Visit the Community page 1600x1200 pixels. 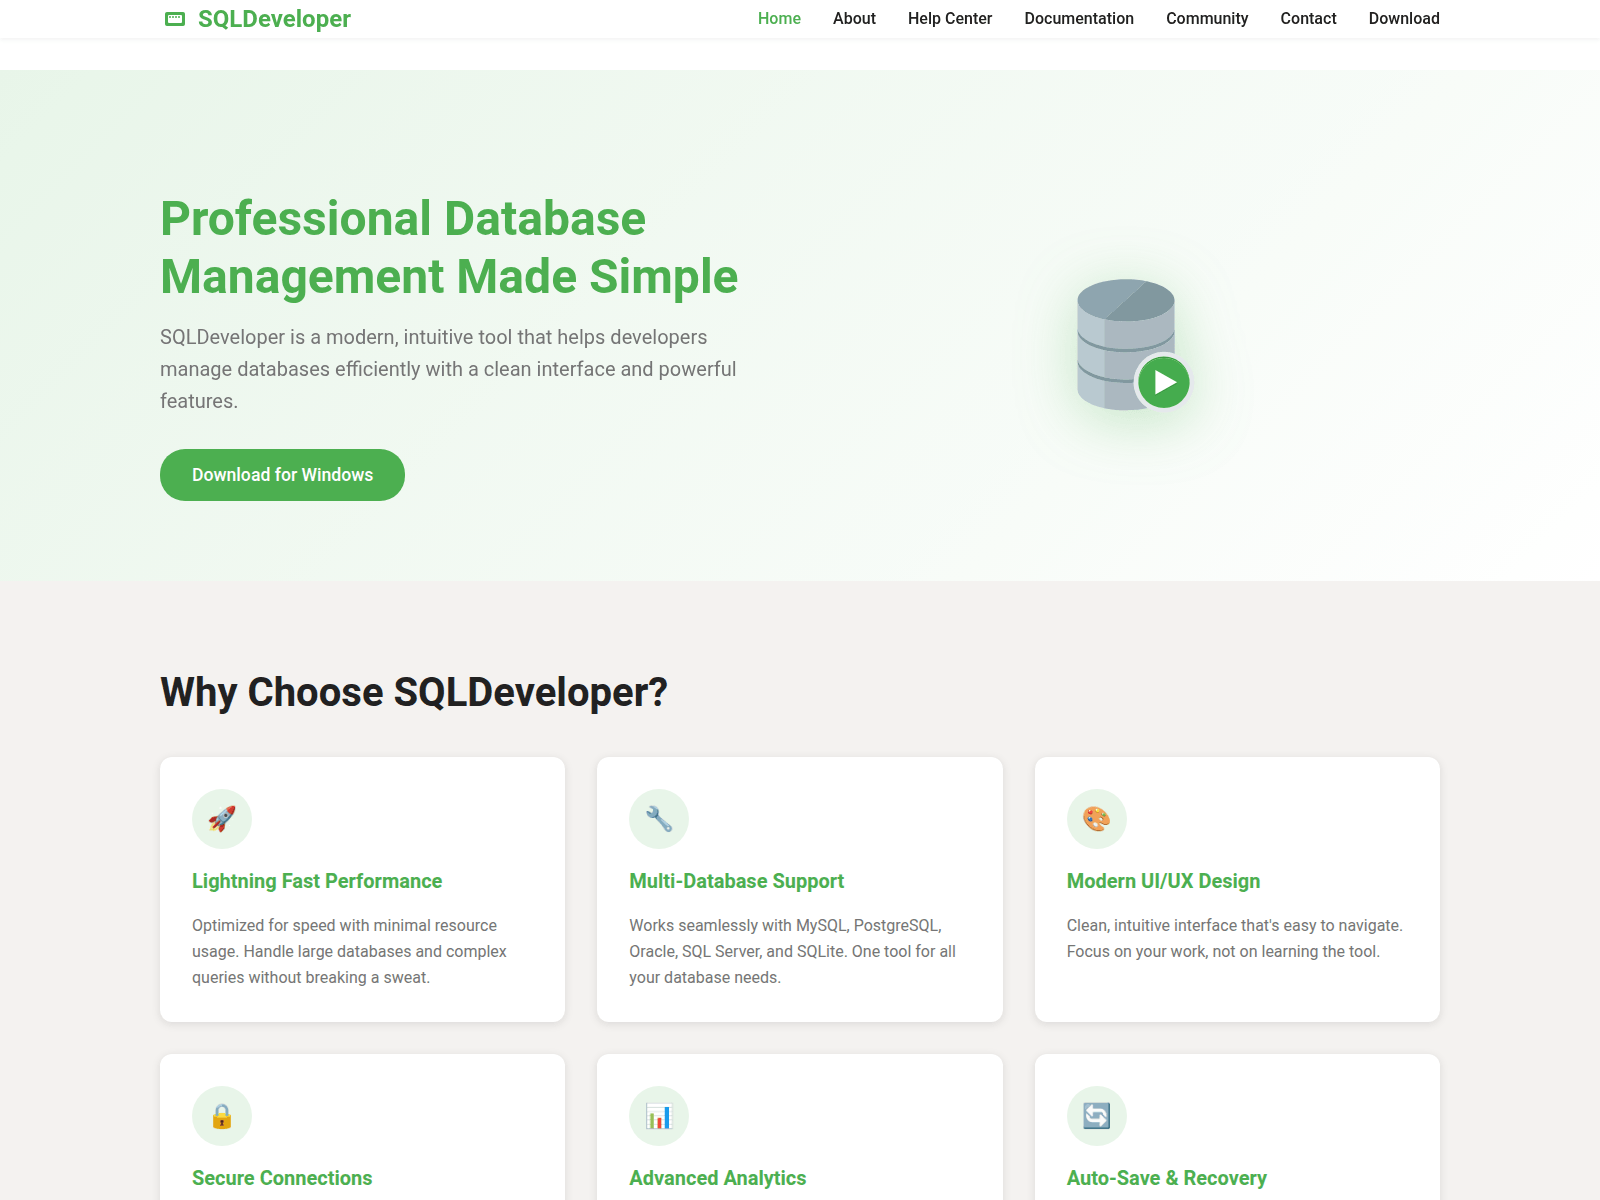click(x=1207, y=19)
